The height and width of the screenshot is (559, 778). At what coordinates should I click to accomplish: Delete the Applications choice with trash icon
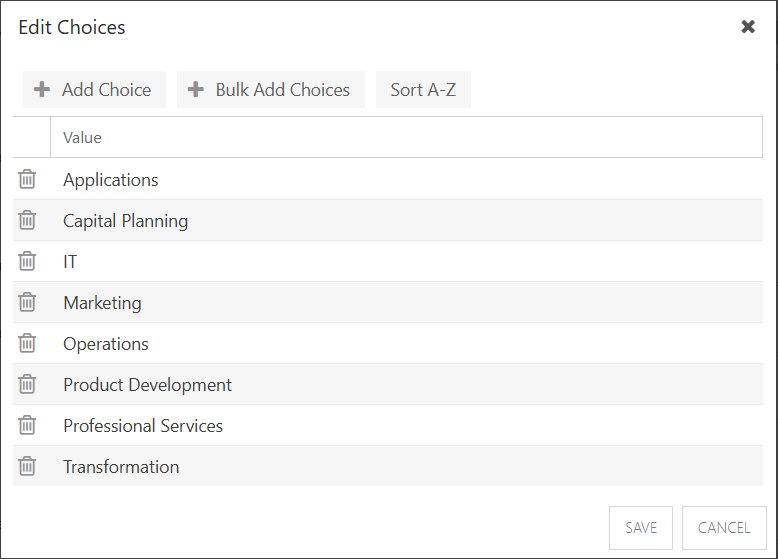[27, 179]
